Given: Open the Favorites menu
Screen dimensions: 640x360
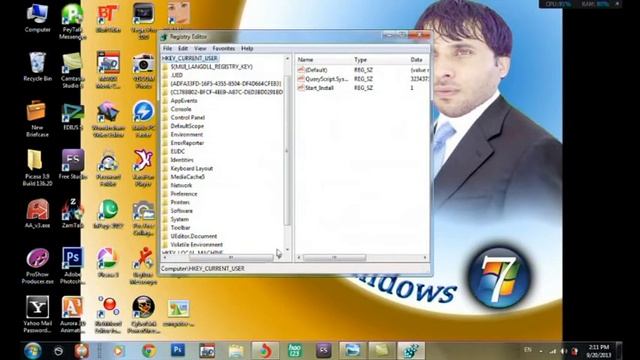Looking at the screenshot, I should pos(224,49).
